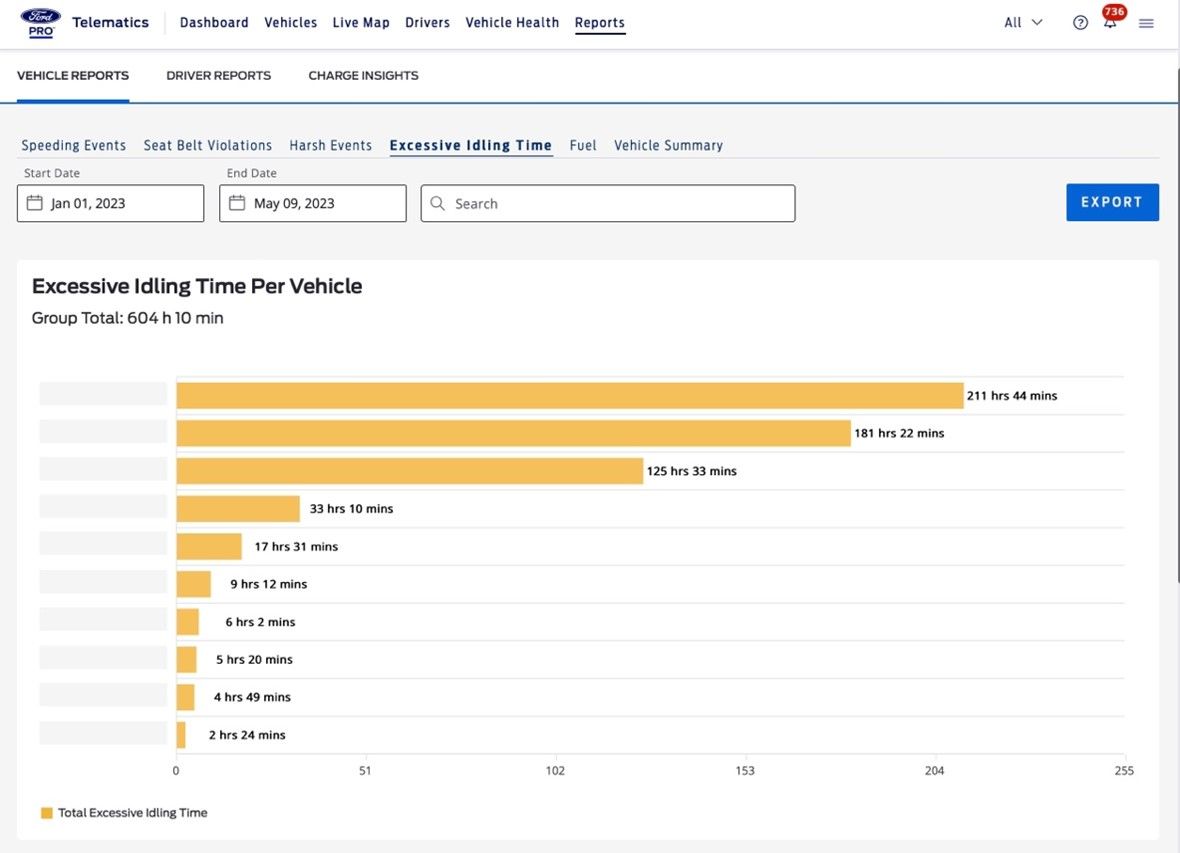Open Live Map from the top navigation

click(361, 22)
